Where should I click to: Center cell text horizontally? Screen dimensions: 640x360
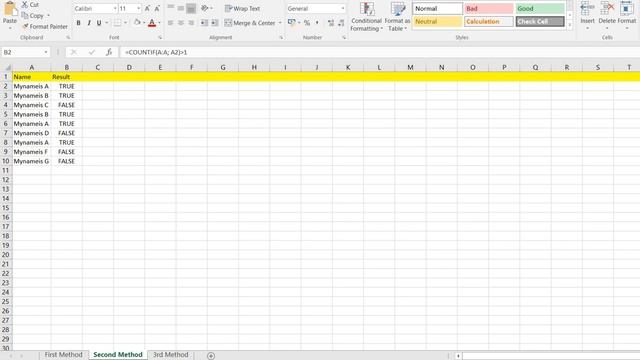click(181, 23)
